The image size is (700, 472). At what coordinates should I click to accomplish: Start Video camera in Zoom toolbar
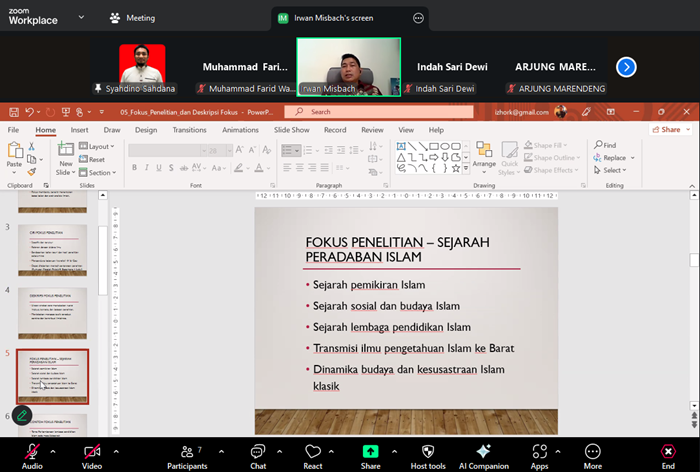click(x=92, y=456)
